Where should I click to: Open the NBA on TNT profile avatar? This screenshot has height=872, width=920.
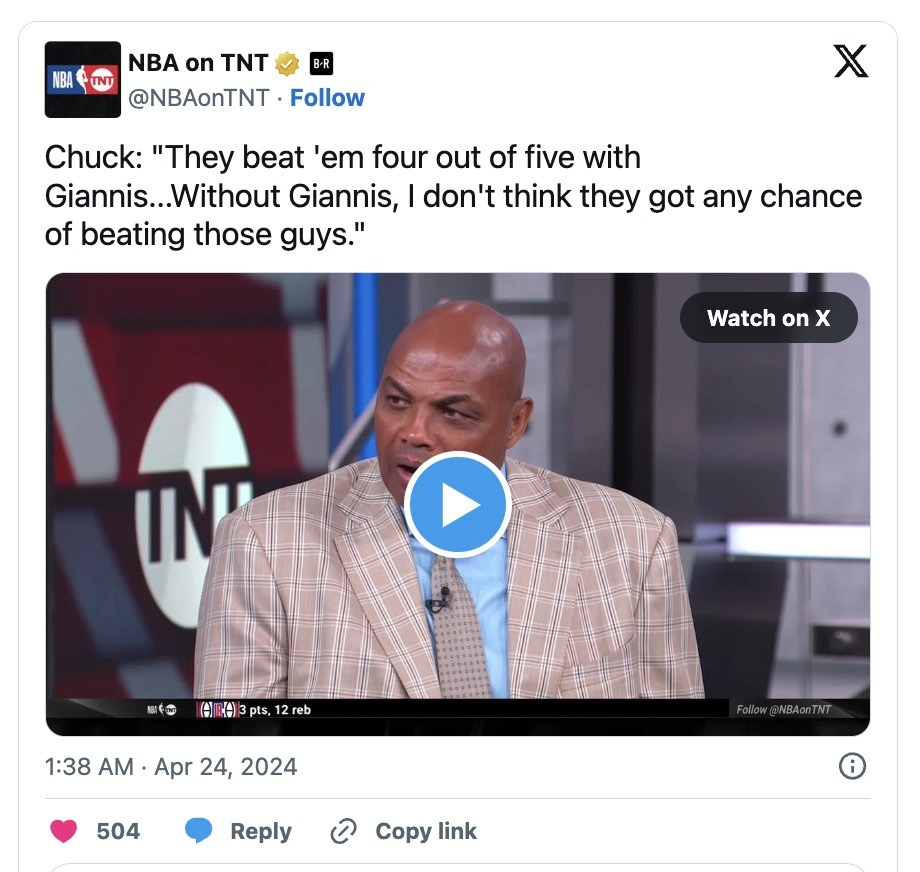[x=83, y=80]
